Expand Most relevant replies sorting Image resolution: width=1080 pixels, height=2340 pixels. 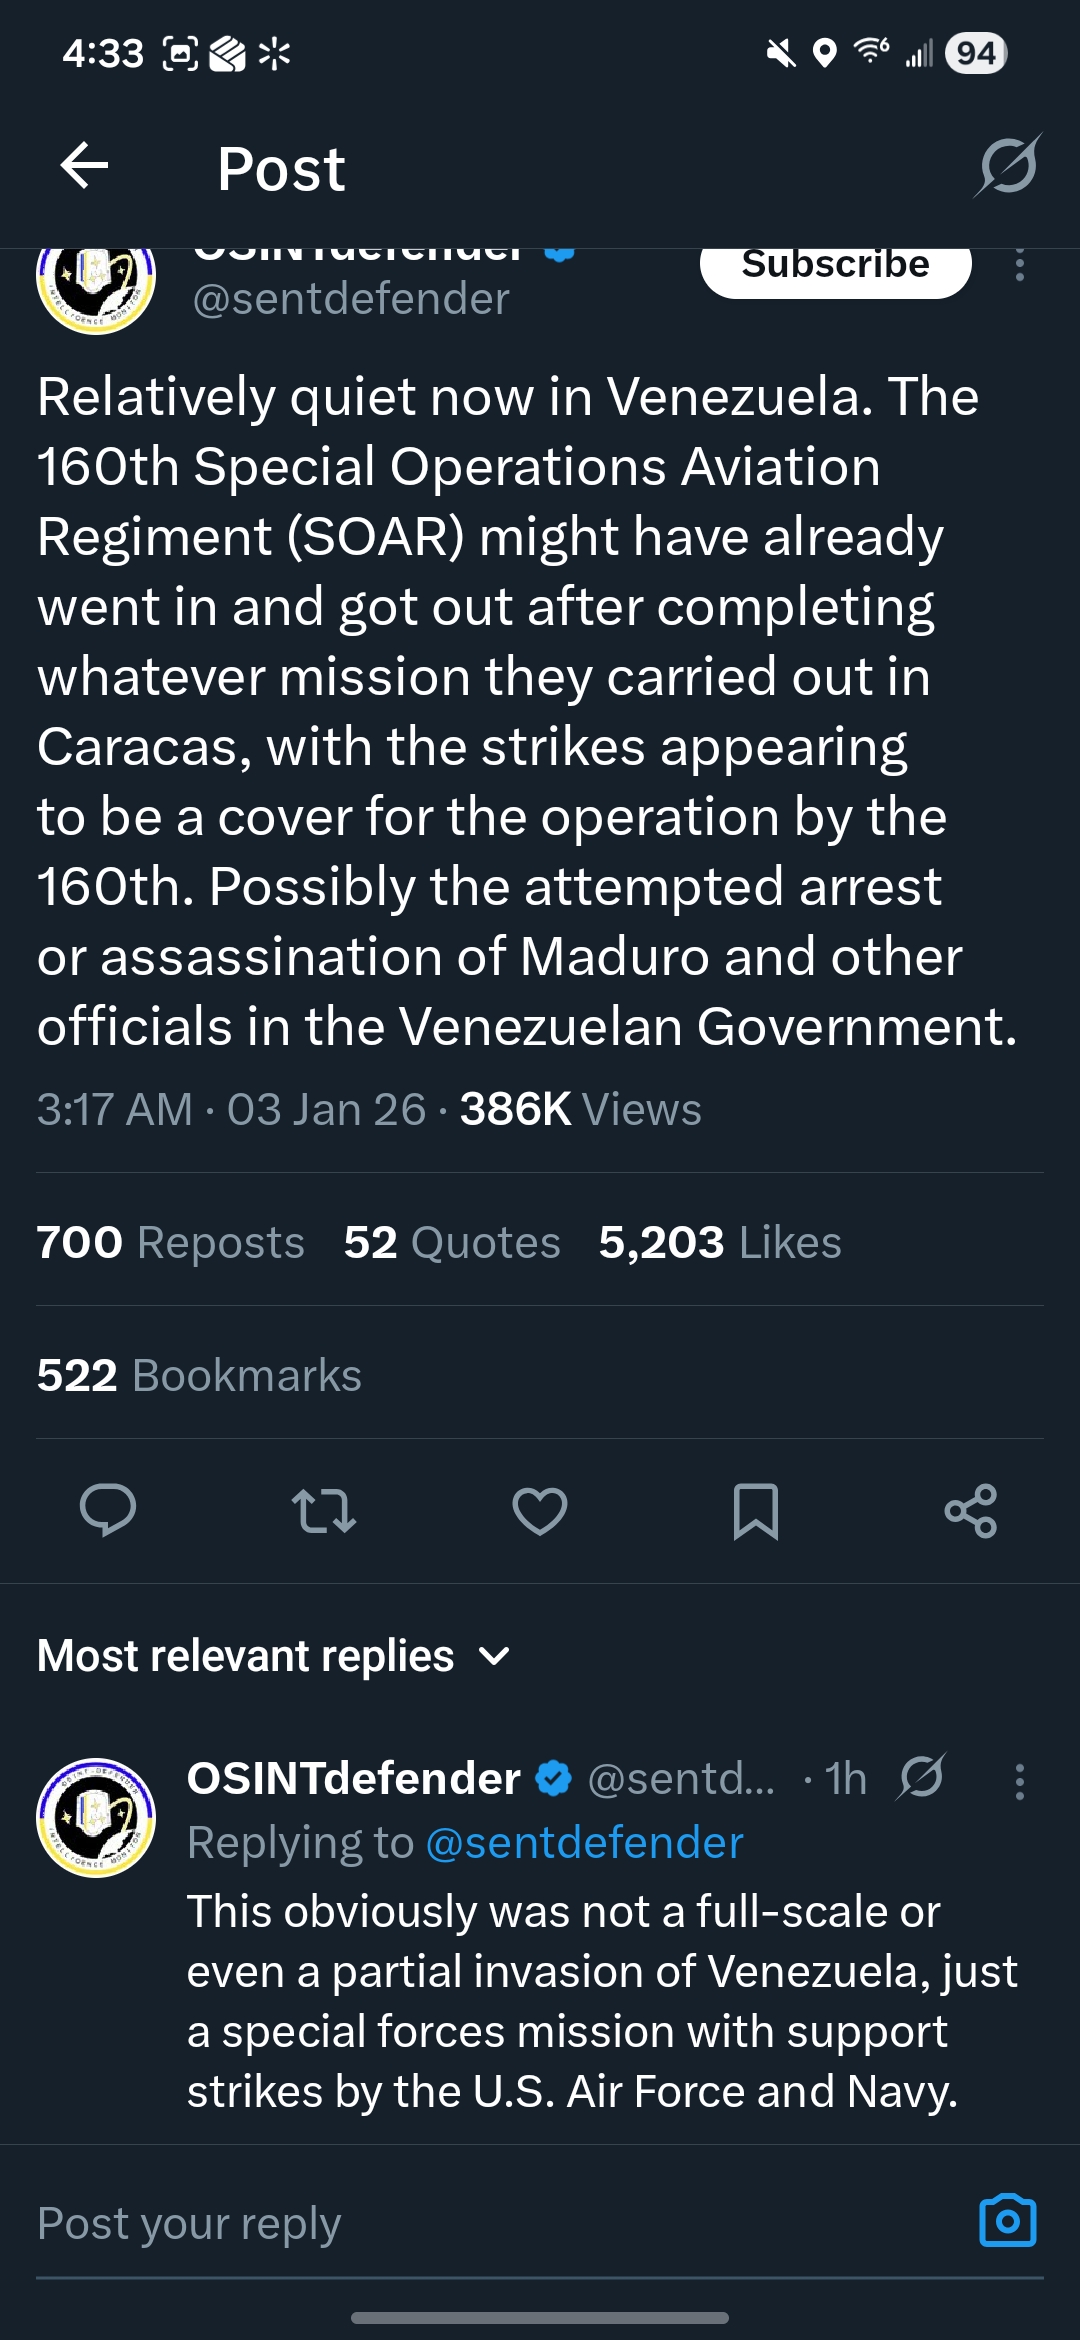(274, 1656)
